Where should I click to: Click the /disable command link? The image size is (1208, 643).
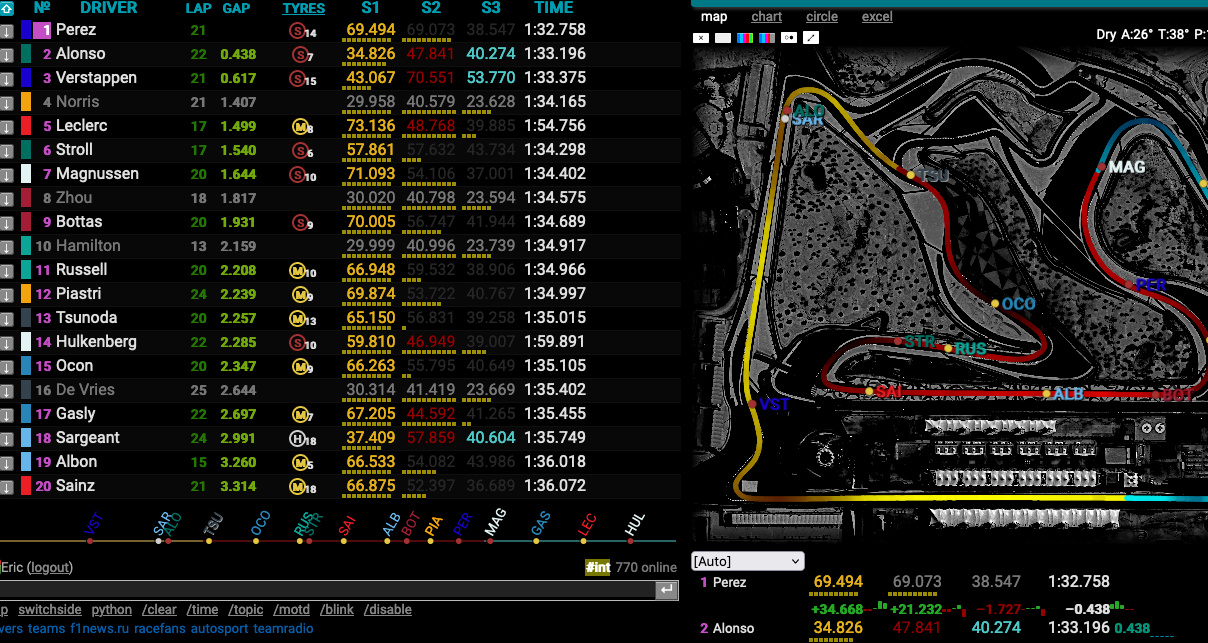point(388,609)
